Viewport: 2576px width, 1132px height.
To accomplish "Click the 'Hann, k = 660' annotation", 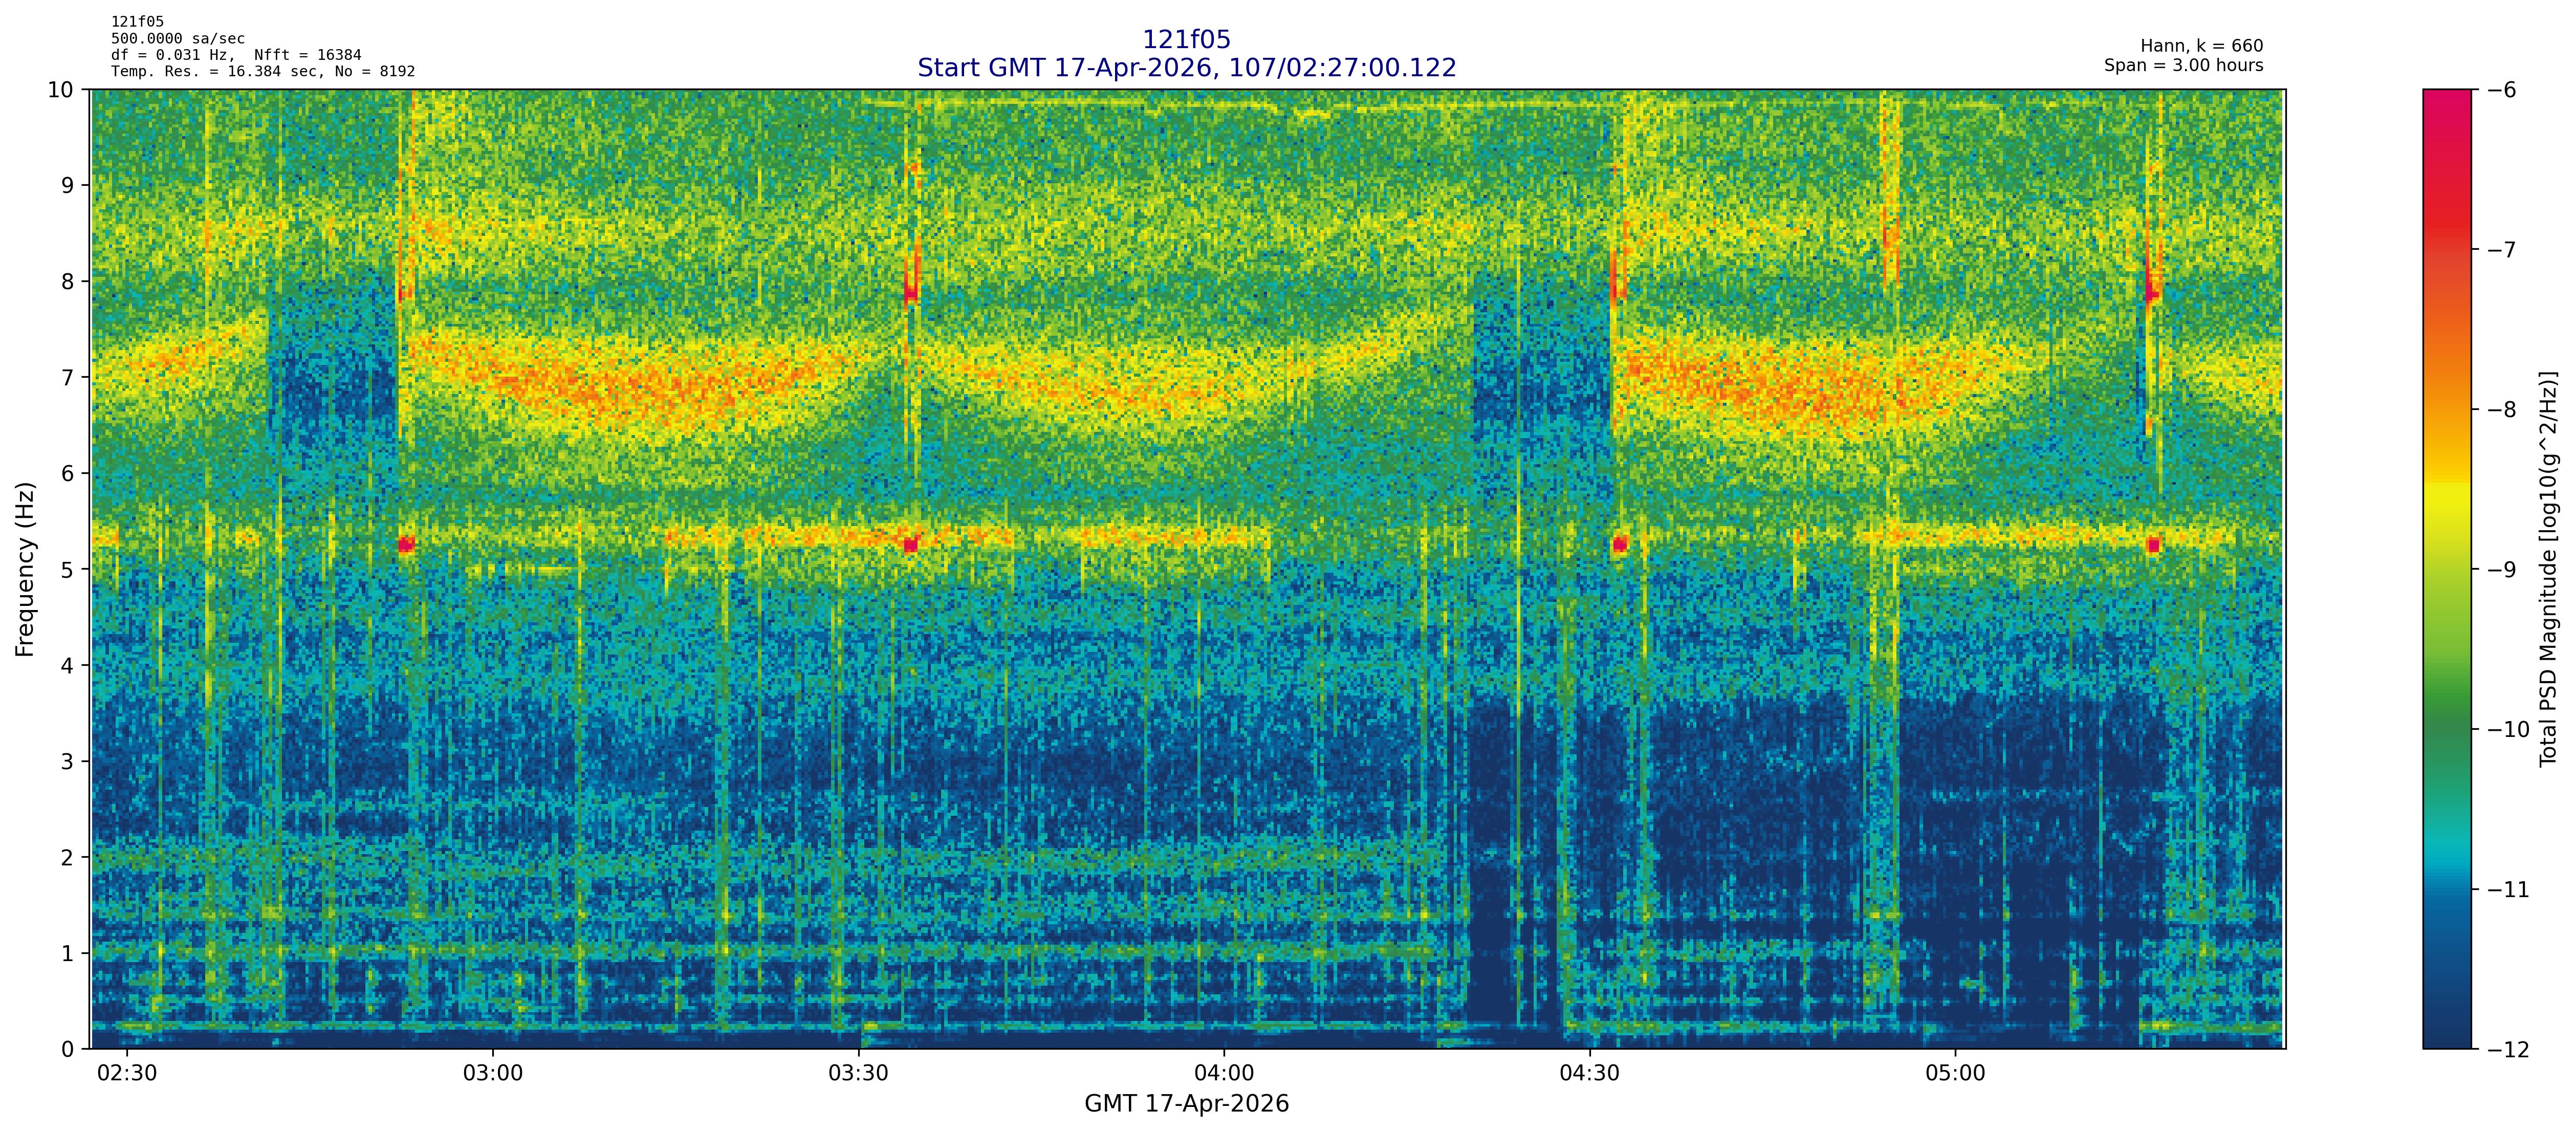I will pyautogui.click(x=2201, y=46).
